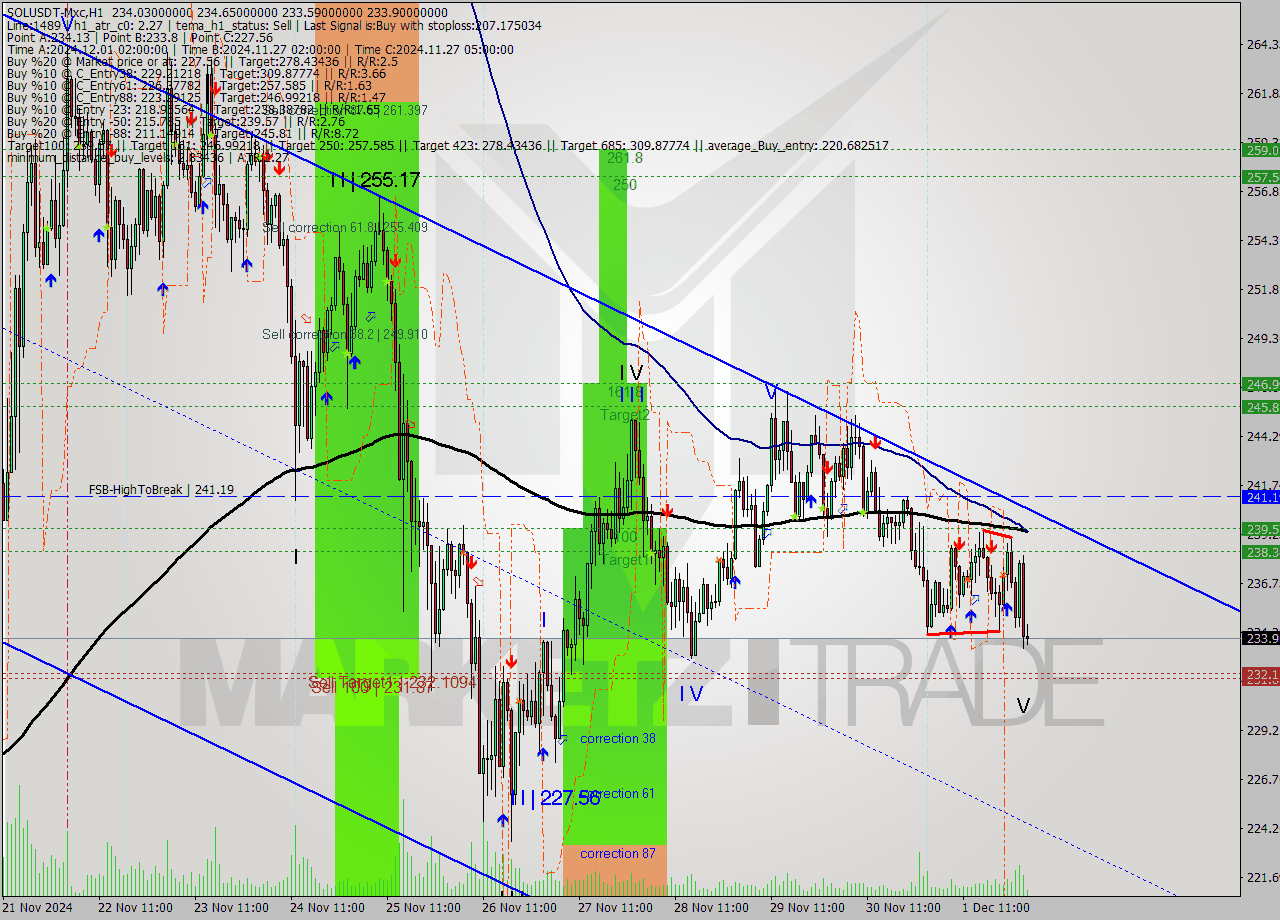Click the current price tag 233.9 on the axis
Screen dimensions: 1280x920
point(1261,638)
